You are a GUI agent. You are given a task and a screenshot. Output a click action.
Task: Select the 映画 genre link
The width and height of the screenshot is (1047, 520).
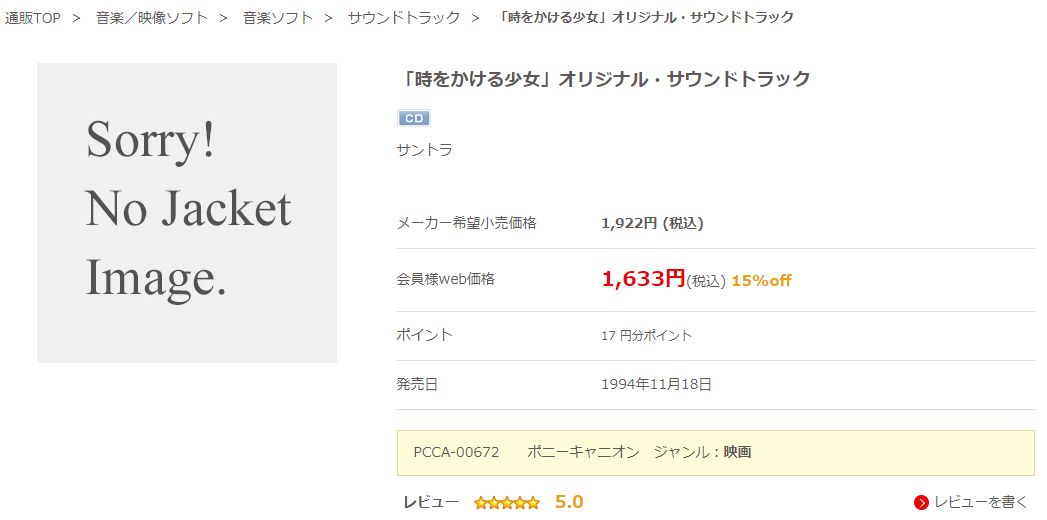point(737,452)
